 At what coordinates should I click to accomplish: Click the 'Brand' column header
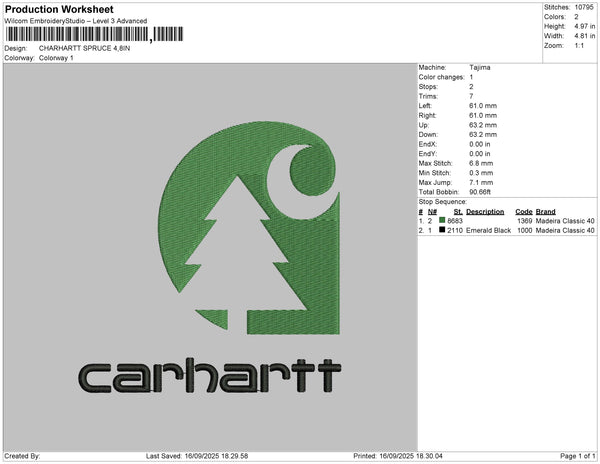pyautogui.click(x=545, y=212)
